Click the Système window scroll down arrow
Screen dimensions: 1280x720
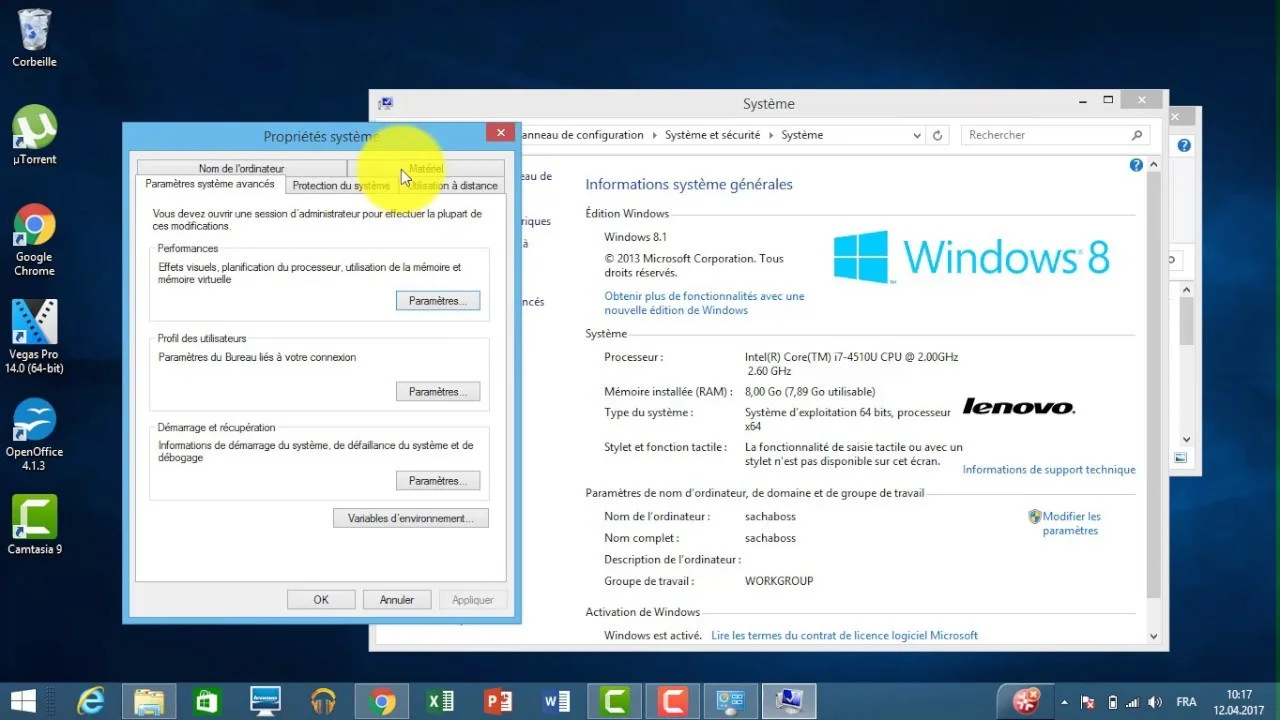tap(1153, 635)
